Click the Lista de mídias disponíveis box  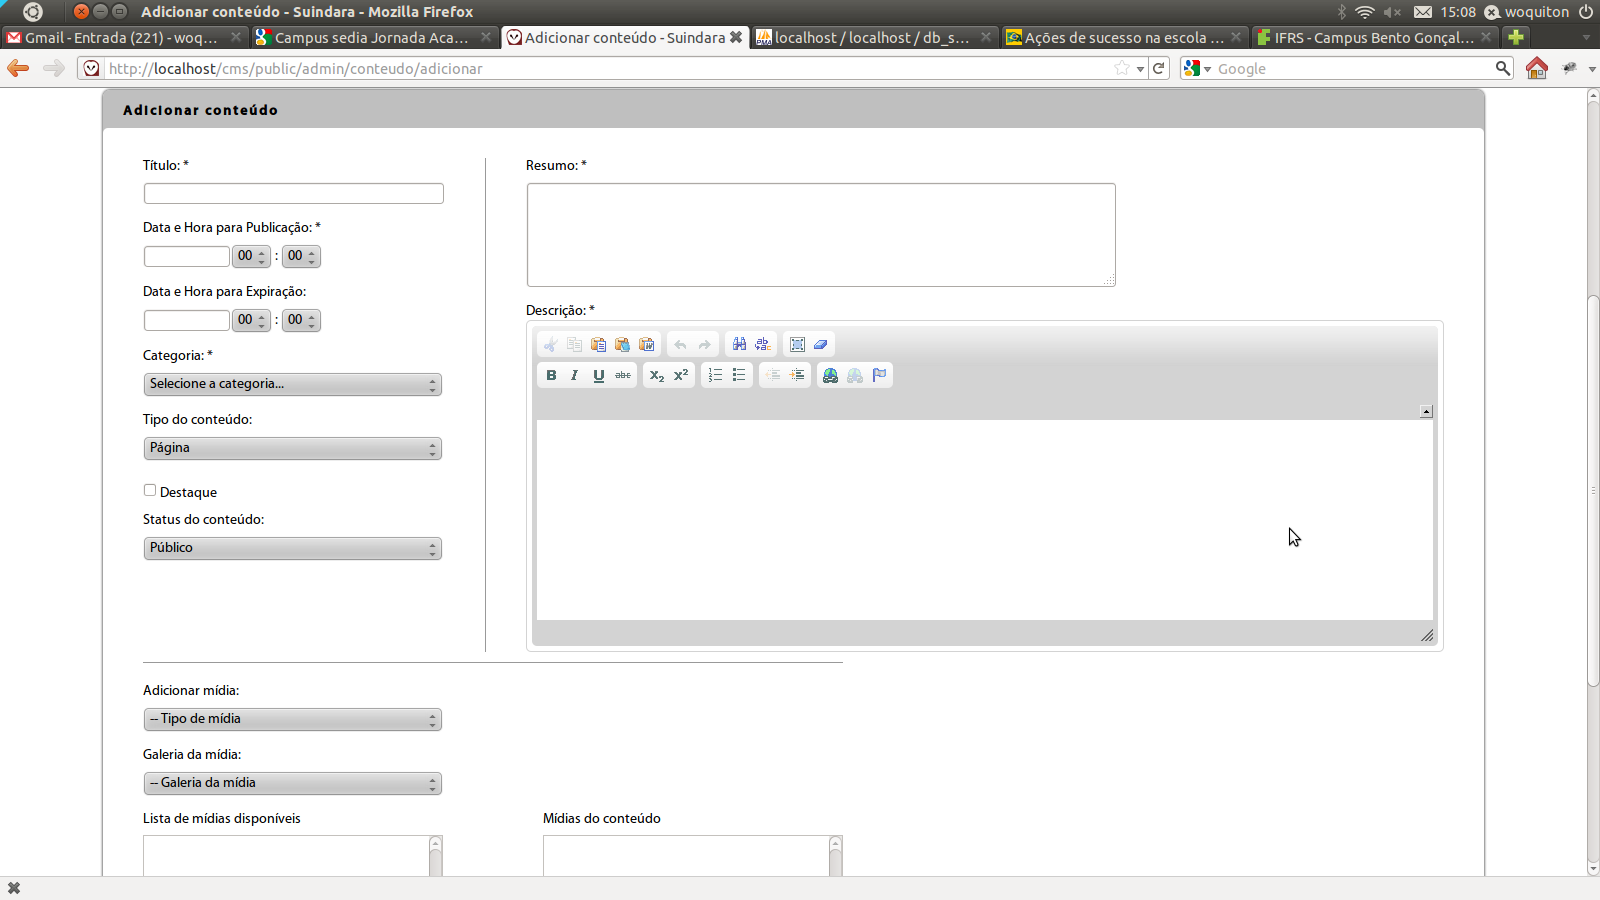293,856
